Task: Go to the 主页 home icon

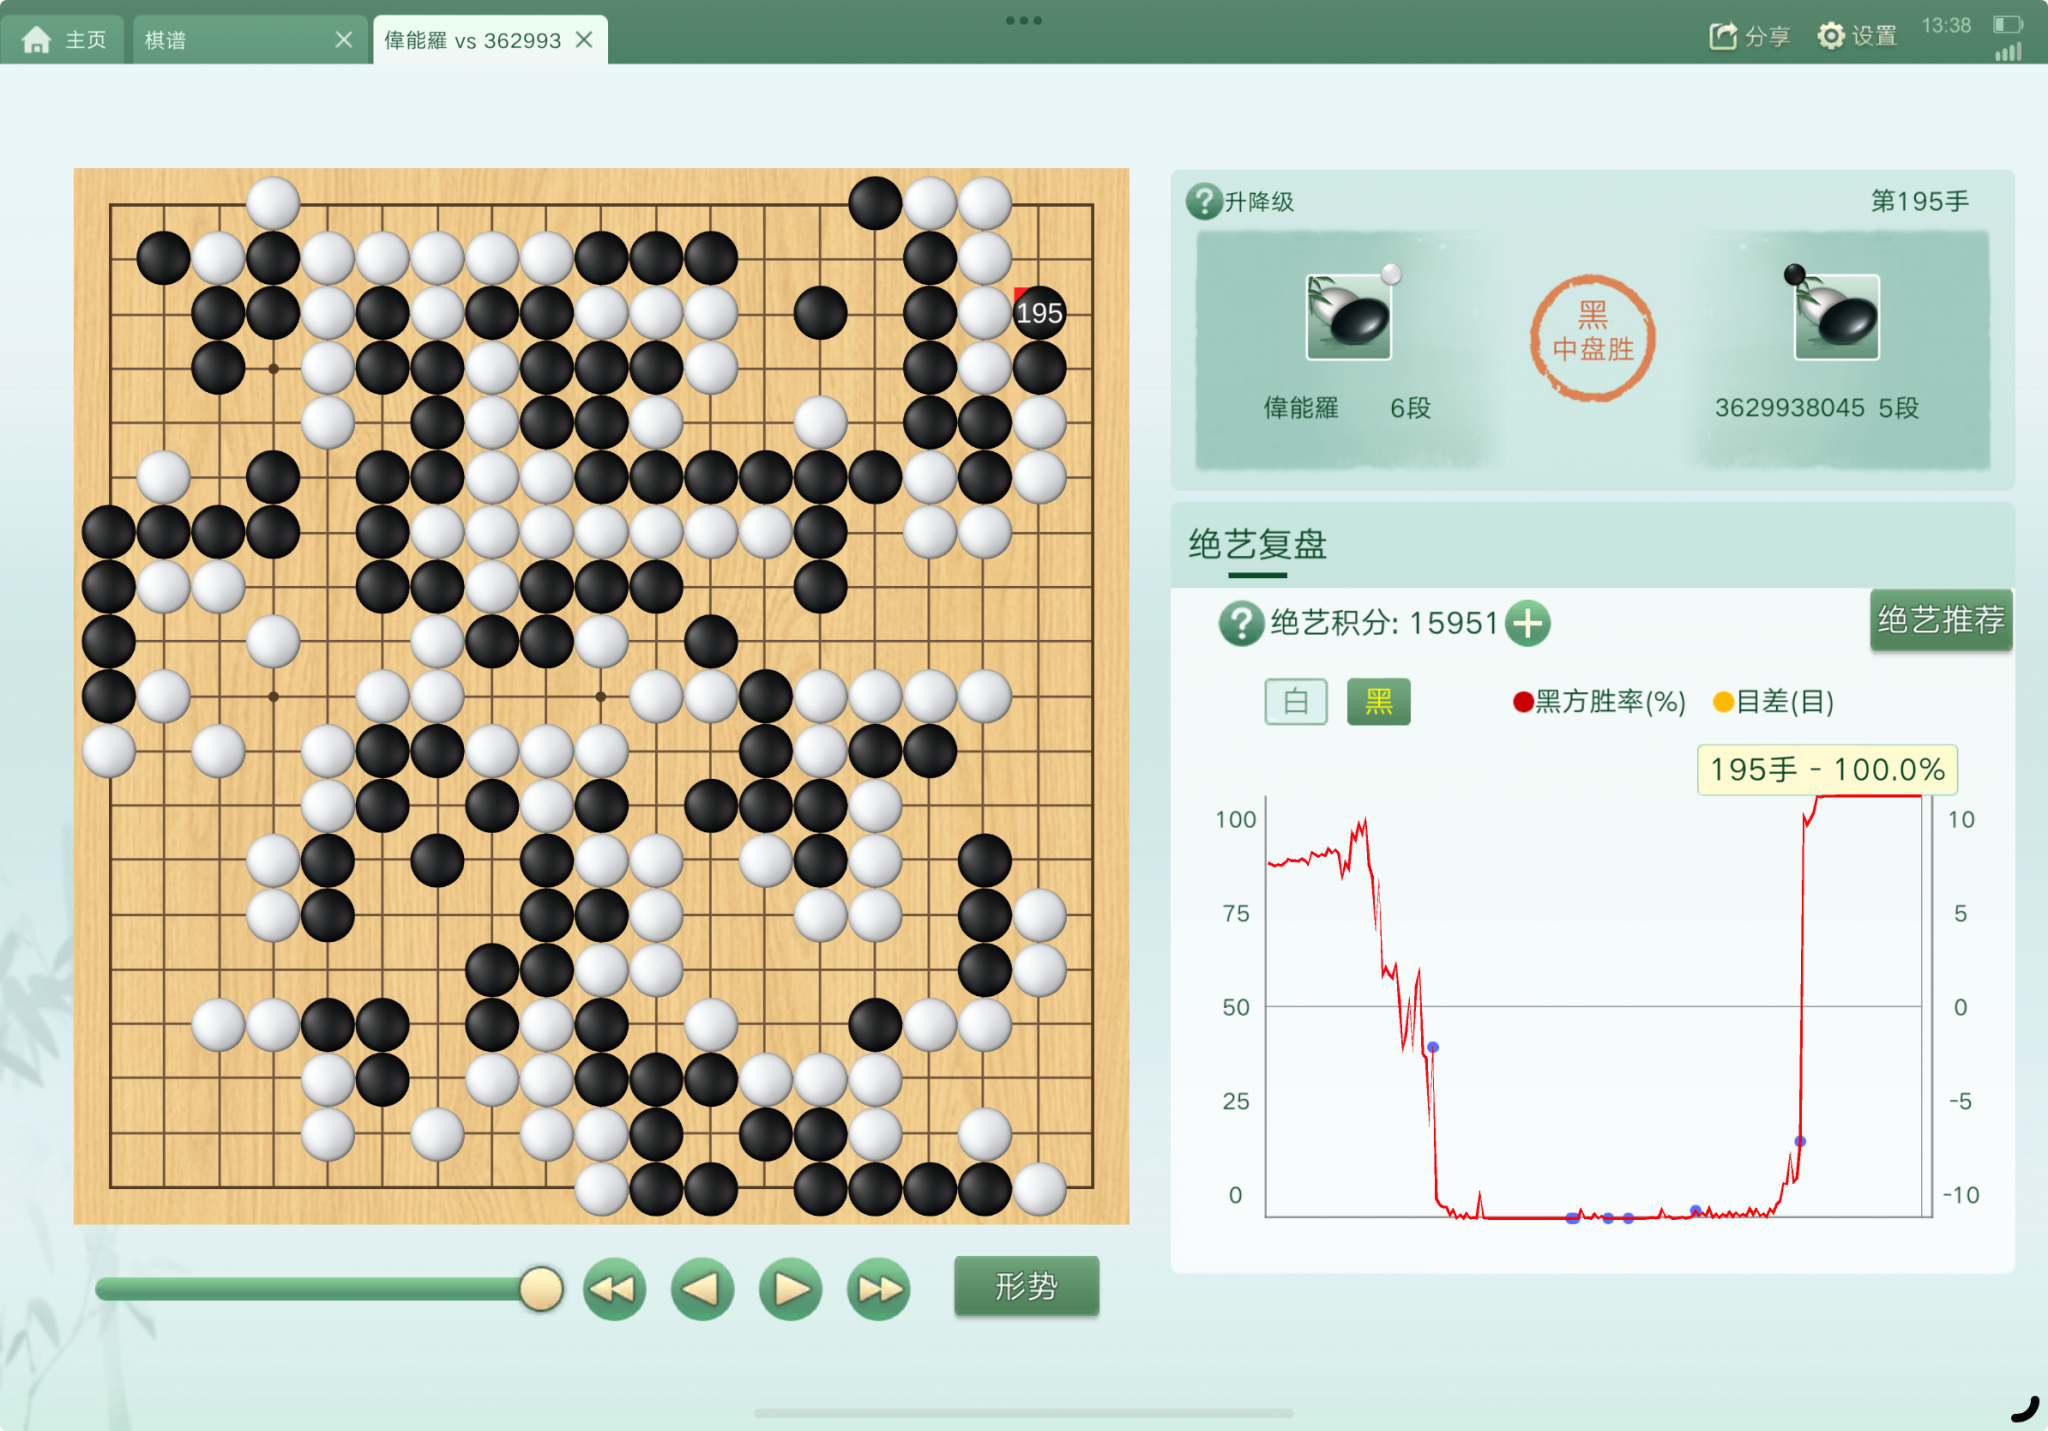Action: point(37,40)
